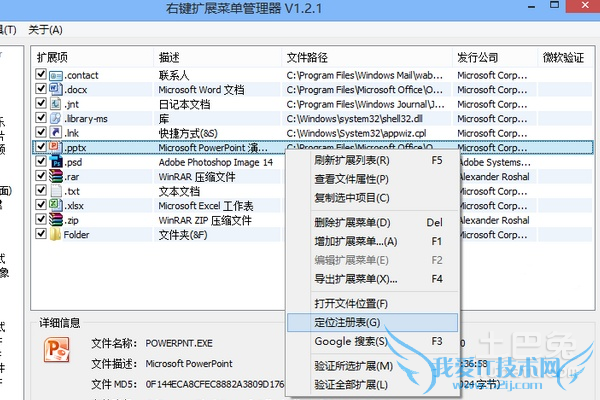
Task: Click the .txt document icon
Action: [x=55, y=191]
